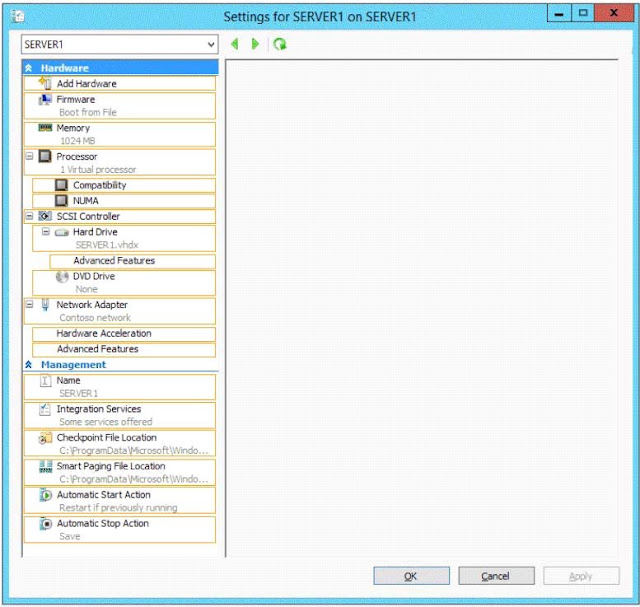This screenshot has height=607, width=640.
Task: Click the Apply button
Action: (x=581, y=576)
